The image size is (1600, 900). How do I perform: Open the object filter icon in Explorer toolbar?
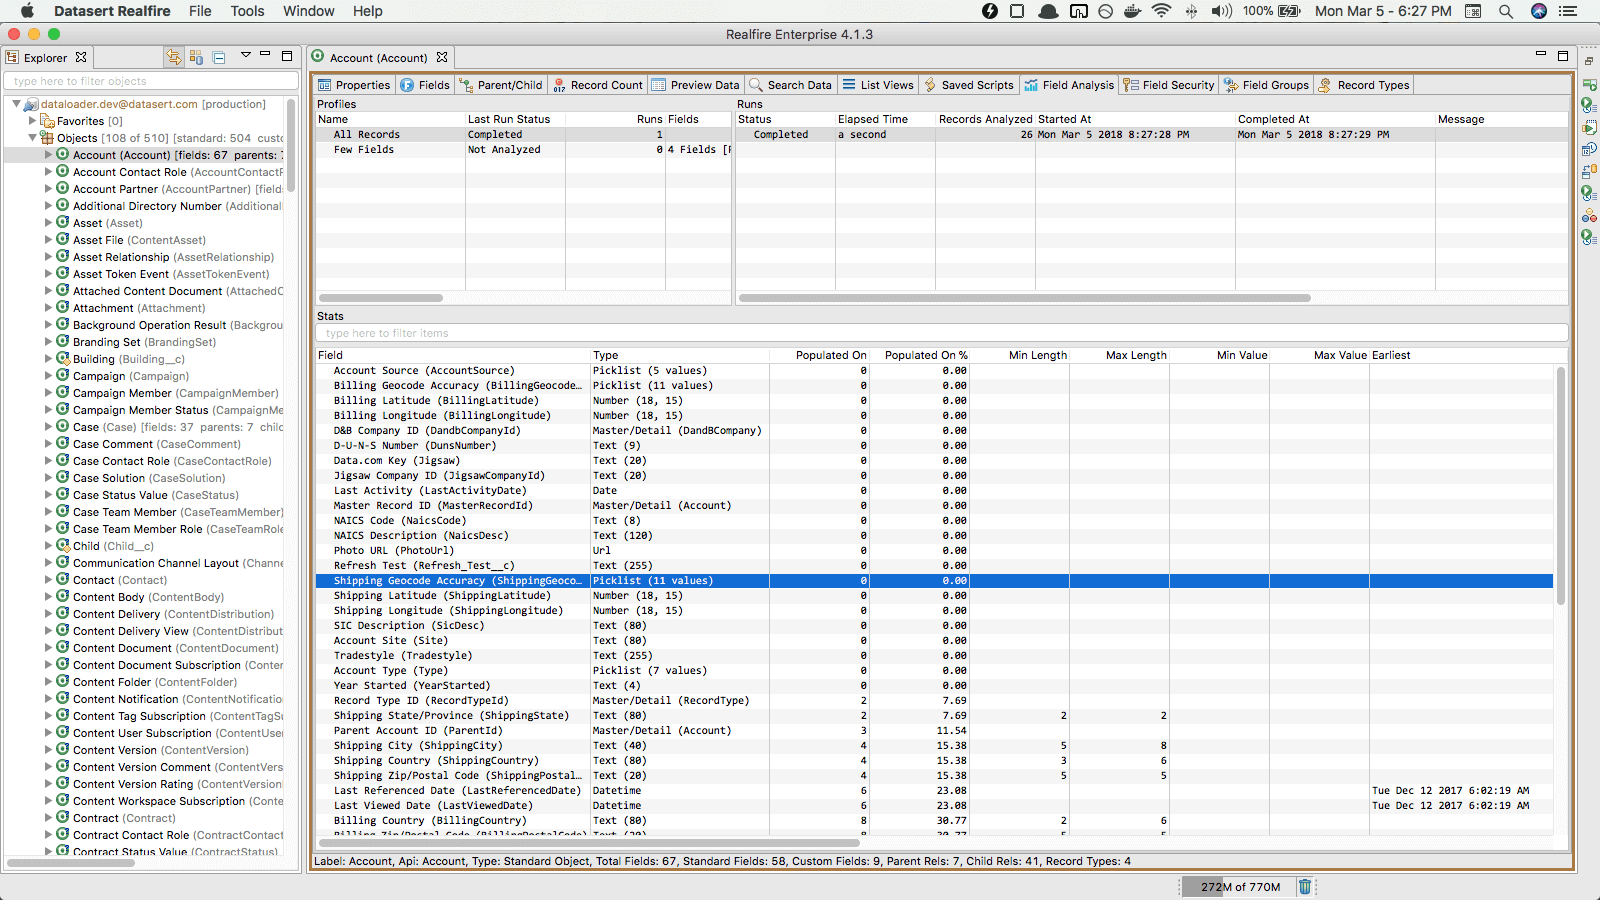pos(197,57)
